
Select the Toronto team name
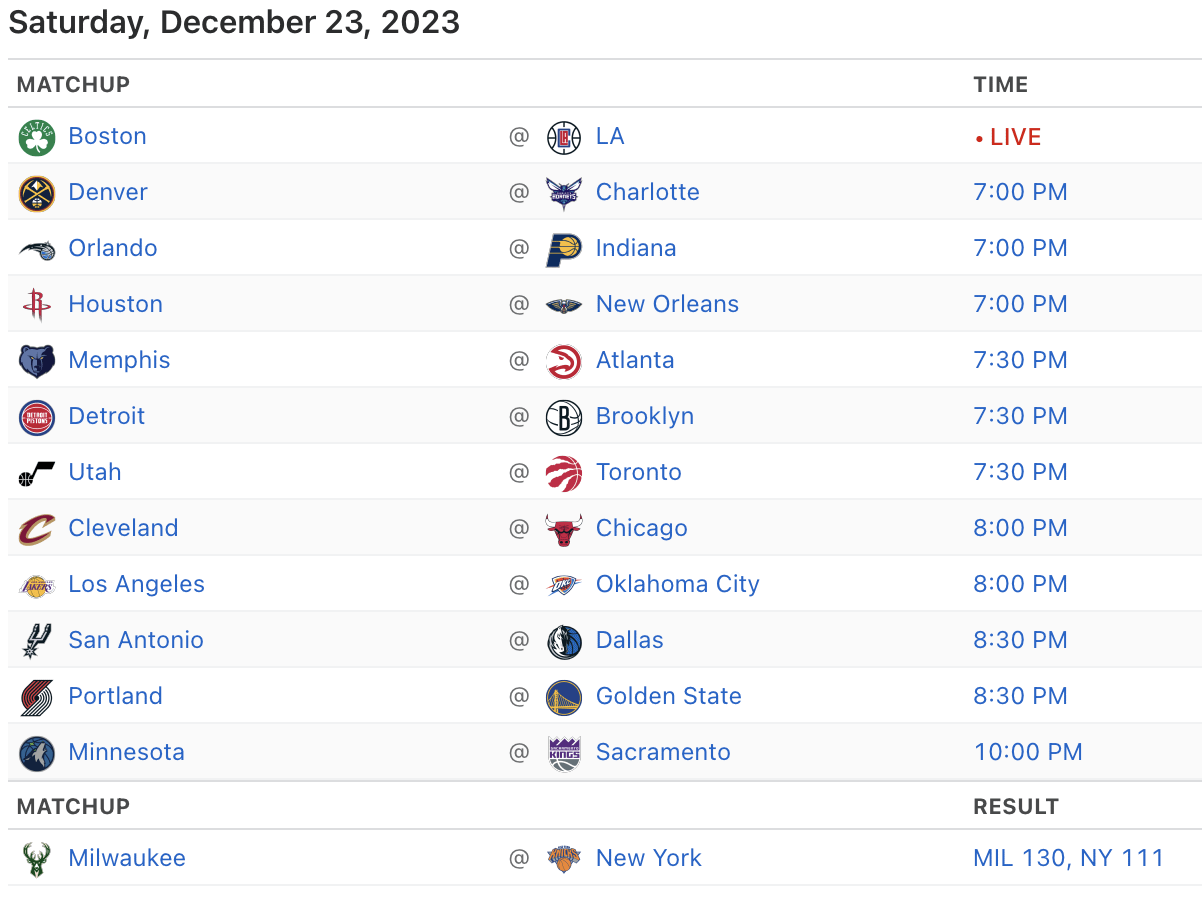pos(638,472)
